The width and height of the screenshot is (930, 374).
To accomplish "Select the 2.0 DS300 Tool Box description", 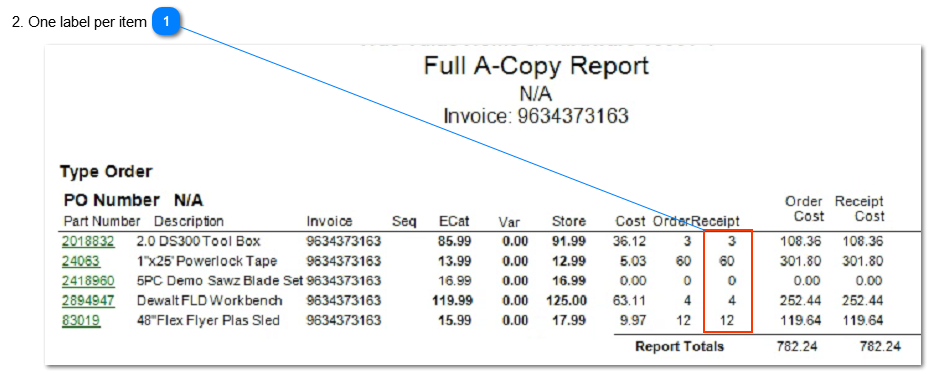I will [x=199, y=241].
